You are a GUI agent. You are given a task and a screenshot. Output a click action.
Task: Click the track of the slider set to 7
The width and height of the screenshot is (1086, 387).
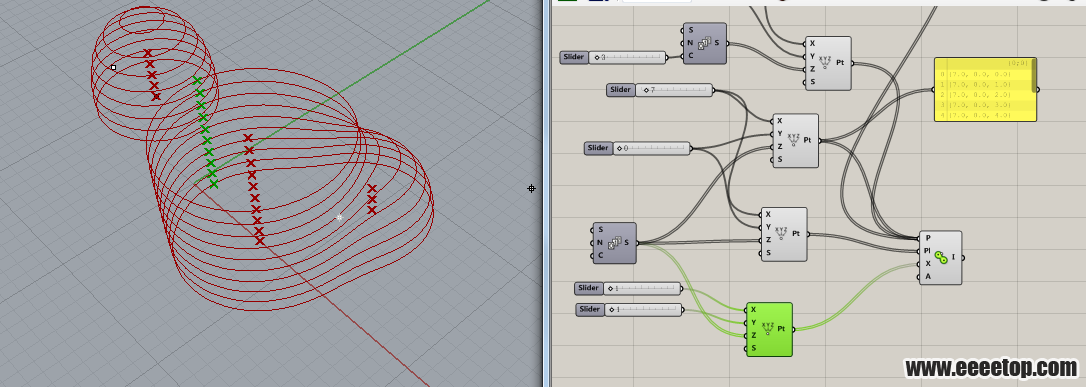[x=674, y=90]
